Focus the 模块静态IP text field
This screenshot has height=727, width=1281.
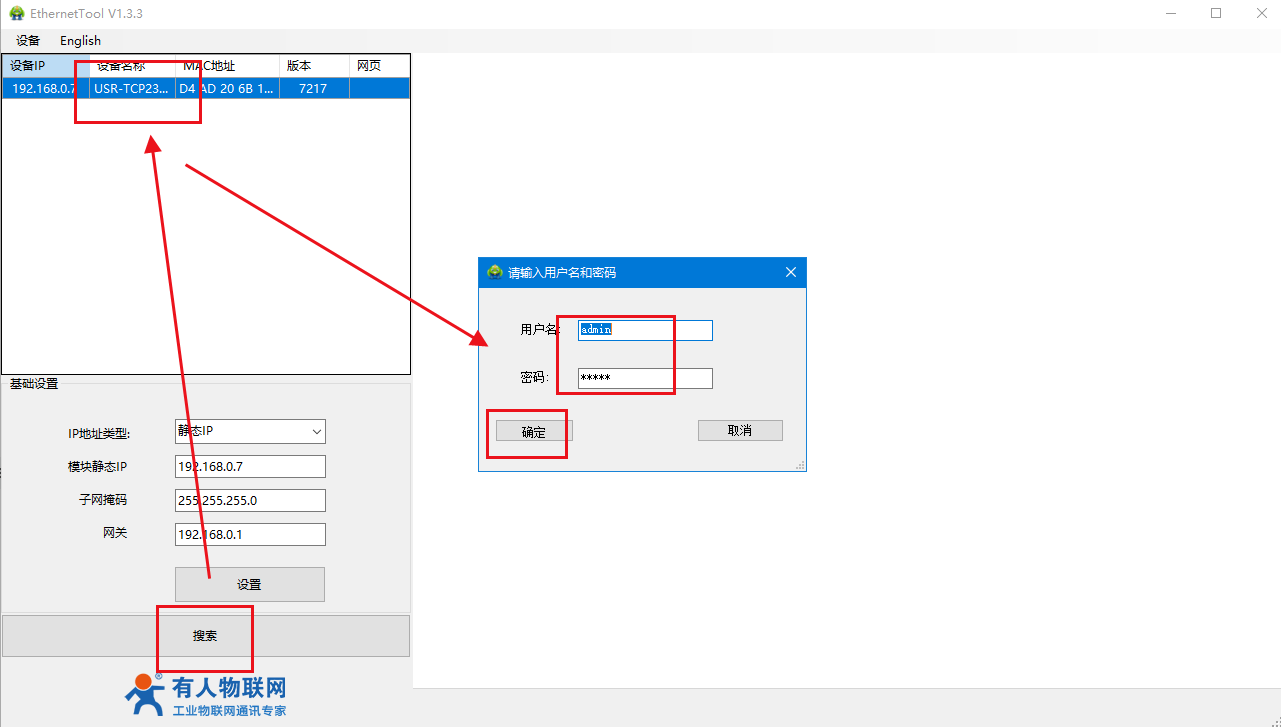click(250, 467)
